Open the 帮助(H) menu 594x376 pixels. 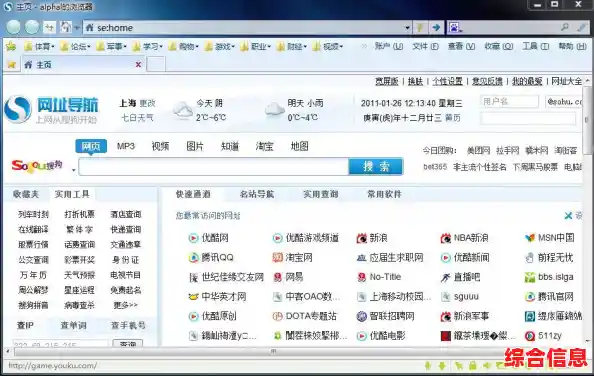pyautogui.click(x=572, y=46)
